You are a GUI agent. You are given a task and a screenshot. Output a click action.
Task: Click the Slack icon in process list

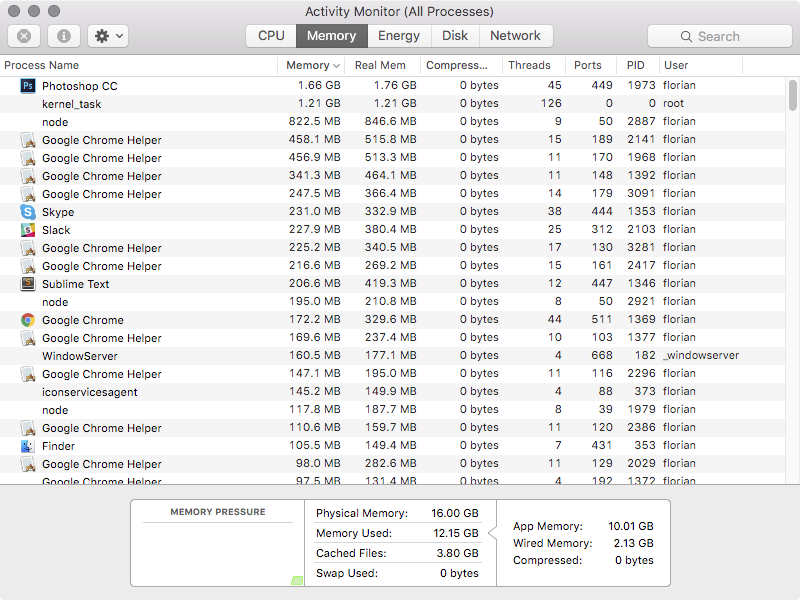(28, 230)
